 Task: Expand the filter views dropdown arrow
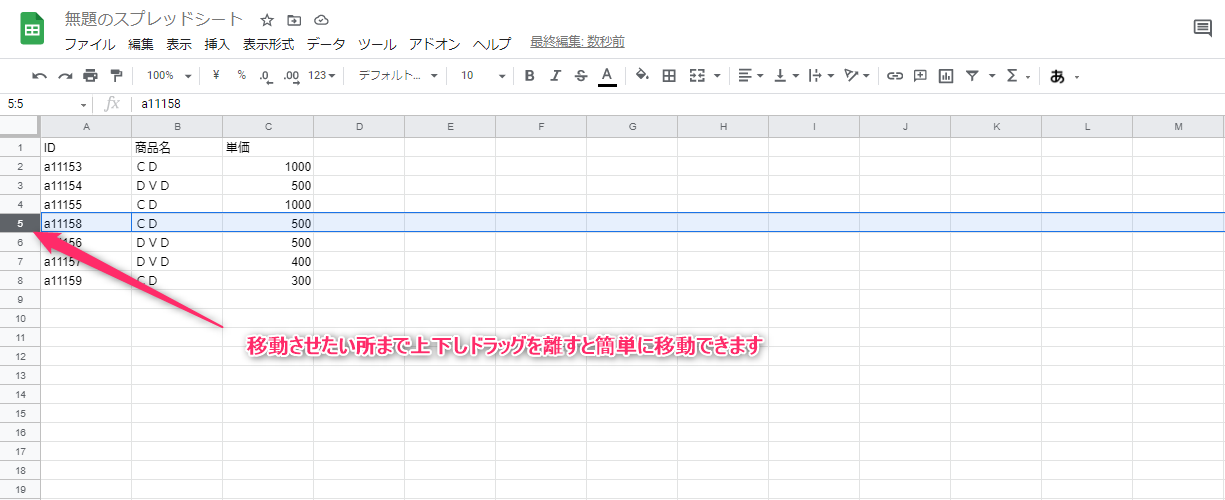coord(992,75)
